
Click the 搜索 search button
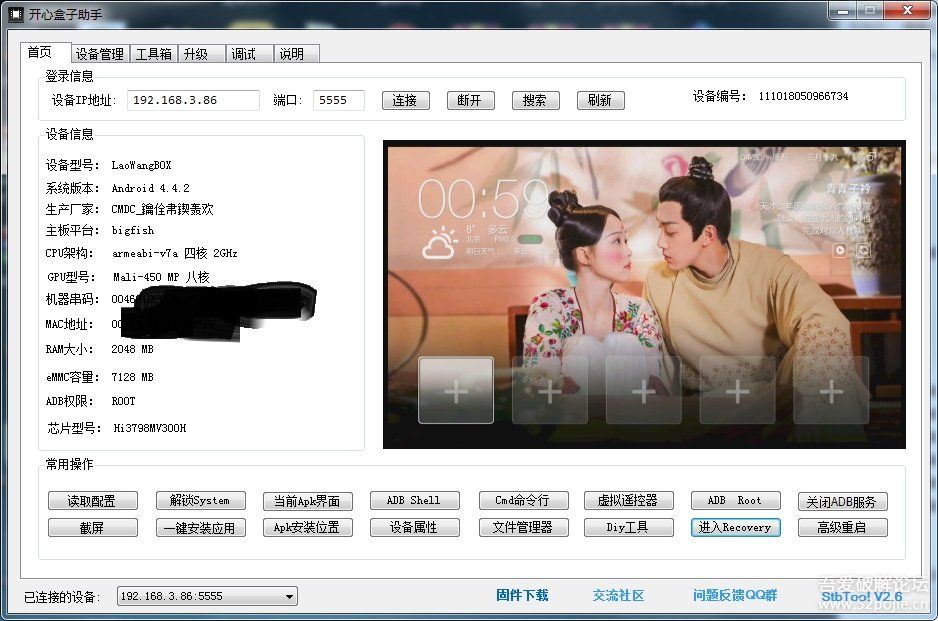tap(535, 101)
